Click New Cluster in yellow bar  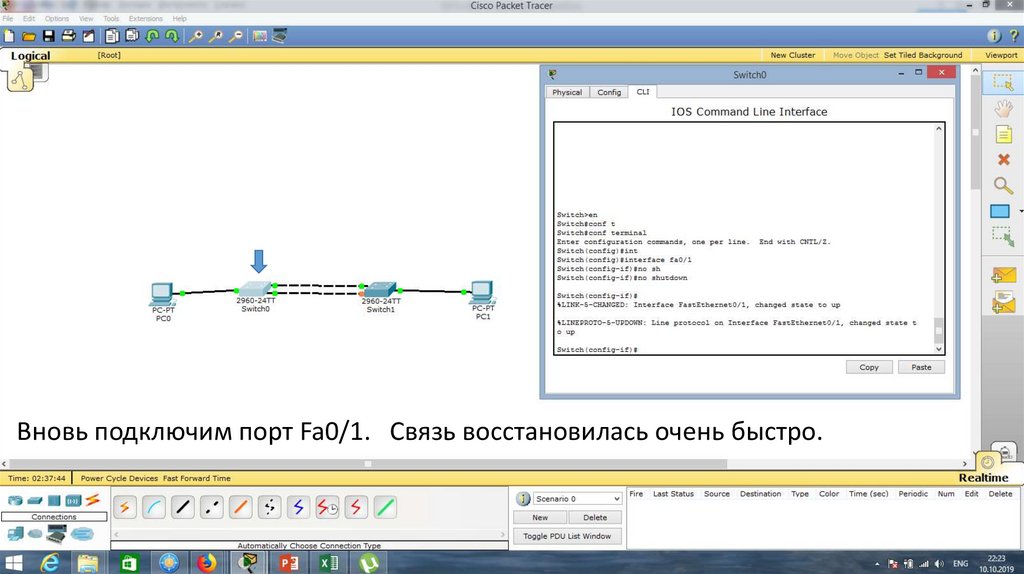click(x=793, y=55)
